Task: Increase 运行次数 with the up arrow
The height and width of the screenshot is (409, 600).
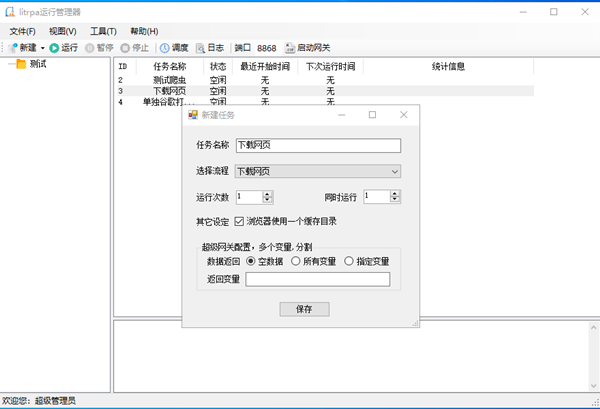Action: coord(267,193)
